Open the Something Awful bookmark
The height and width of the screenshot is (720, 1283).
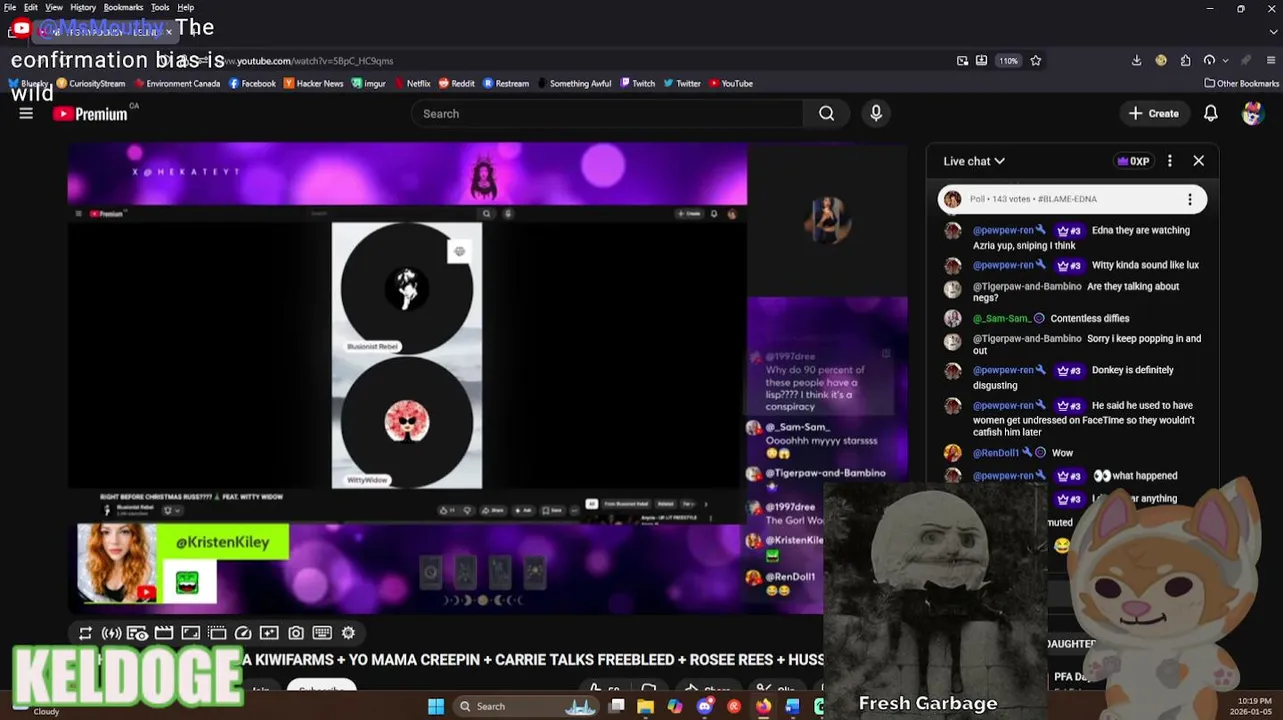tap(574, 84)
